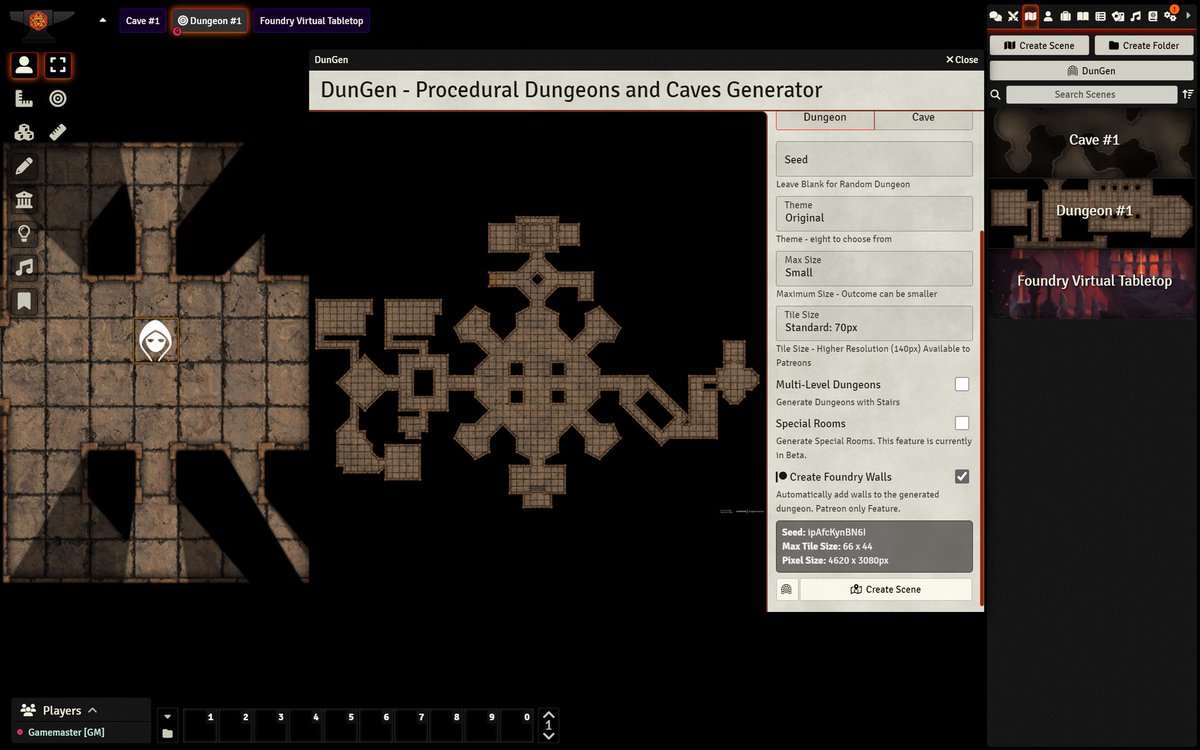Close the DunGen window
Image resolution: width=1200 pixels, height=750 pixels.
point(962,60)
